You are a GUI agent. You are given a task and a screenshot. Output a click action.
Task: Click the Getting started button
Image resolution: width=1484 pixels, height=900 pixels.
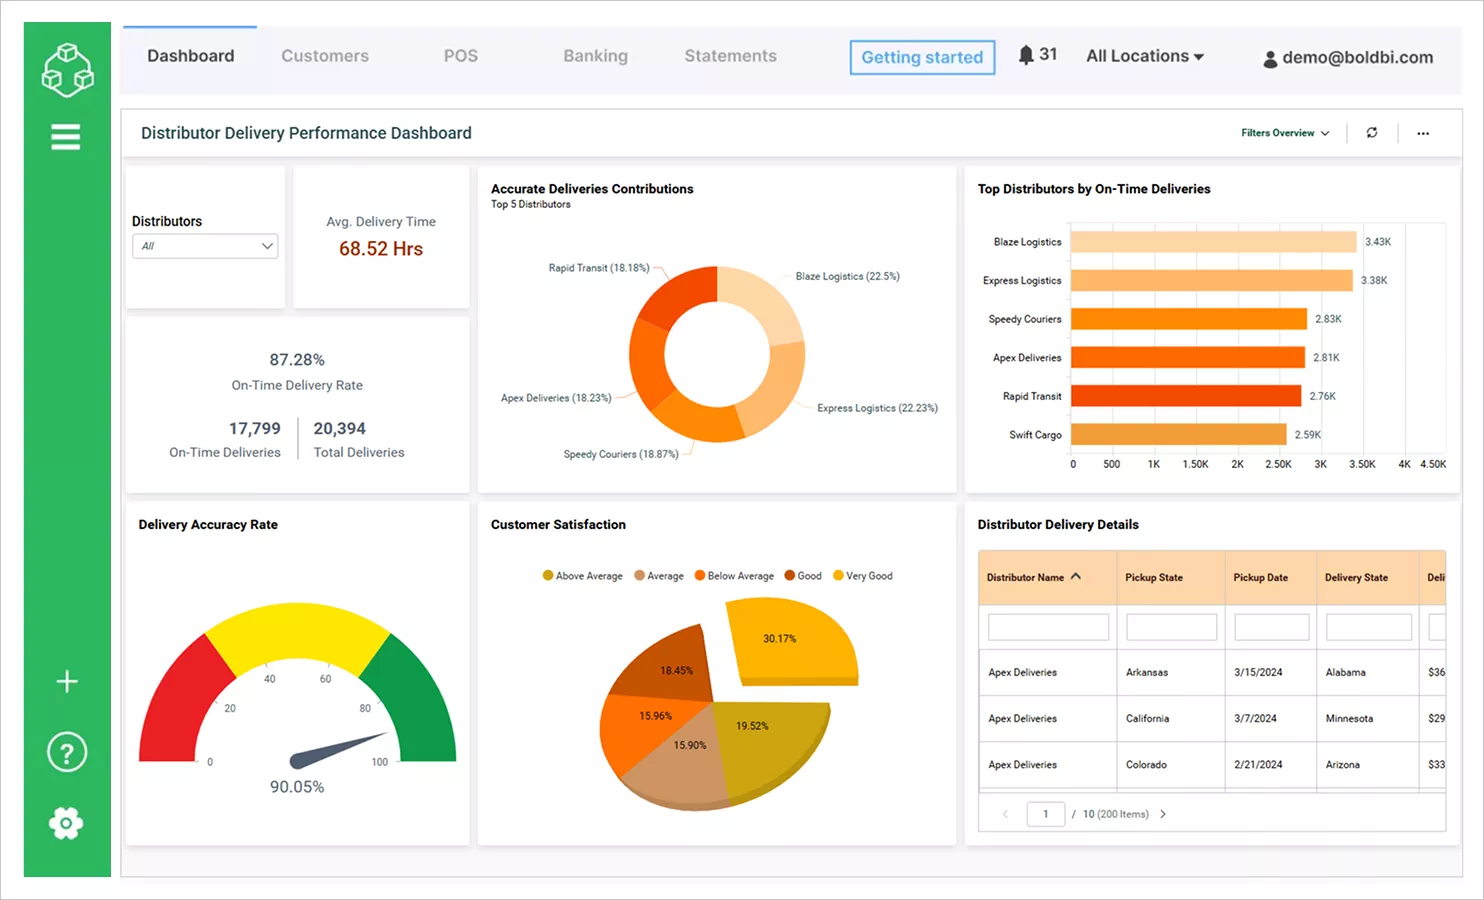921,57
